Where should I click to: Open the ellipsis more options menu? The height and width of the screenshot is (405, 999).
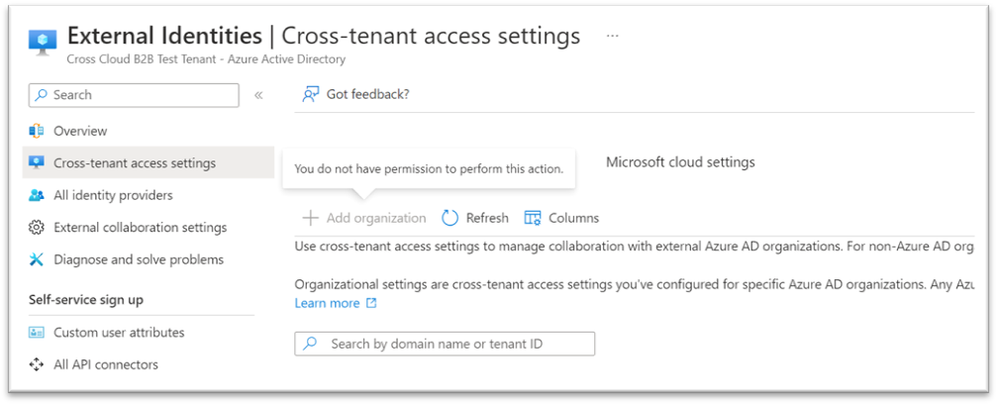(x=612, y=36)
